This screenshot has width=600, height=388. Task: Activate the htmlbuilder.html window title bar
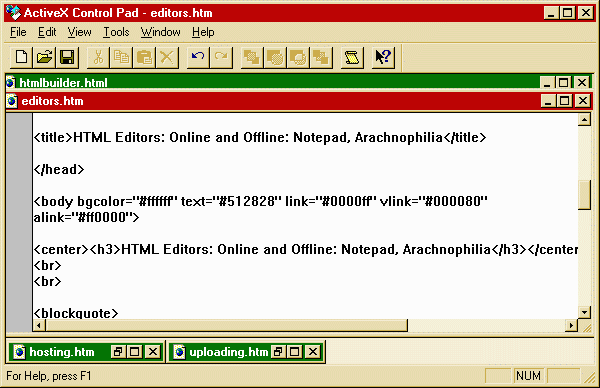tap(268, 82)
